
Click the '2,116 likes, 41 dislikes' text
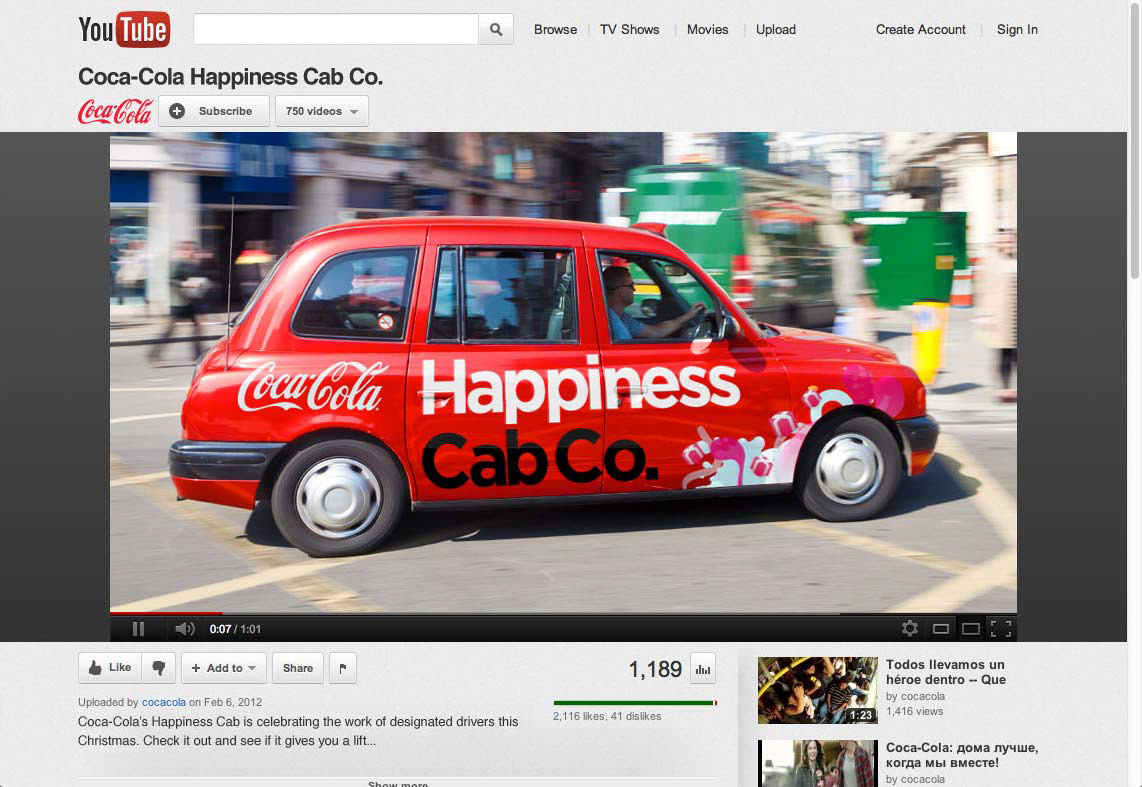(607, 716)
